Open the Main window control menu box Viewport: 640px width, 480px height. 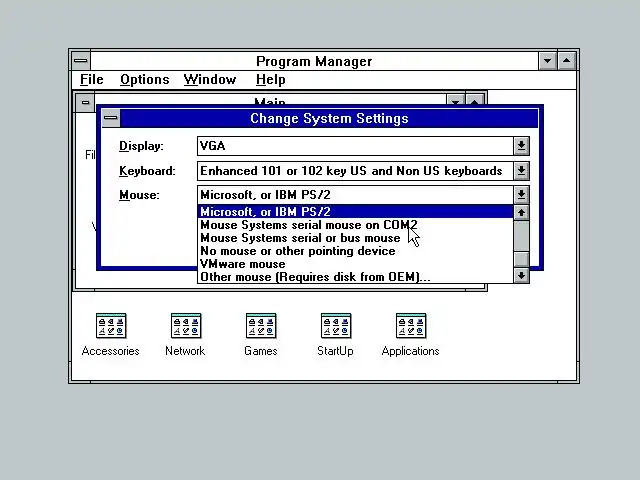point(85,102)
